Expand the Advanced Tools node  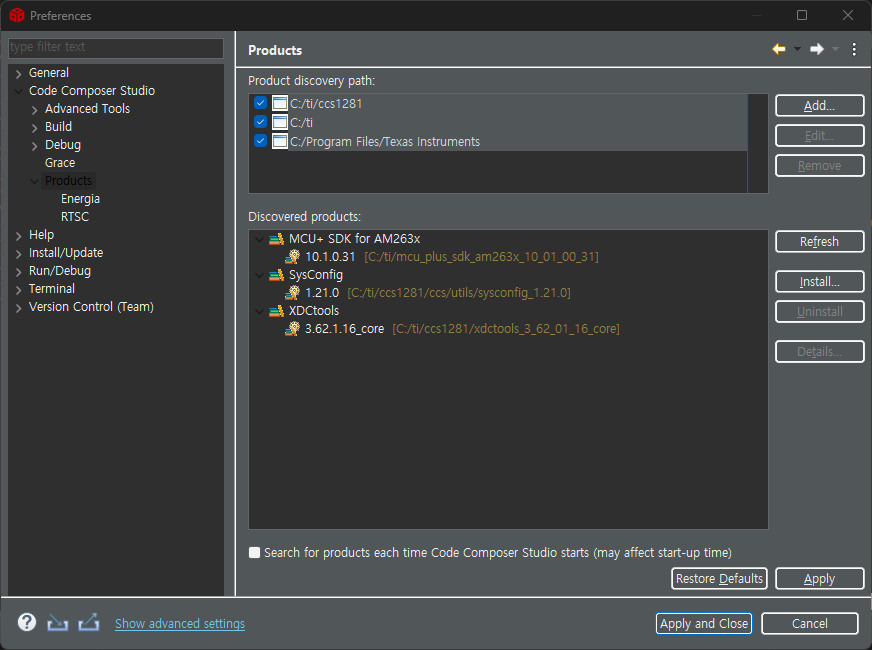pyautogui.click(x=34, y=110)
